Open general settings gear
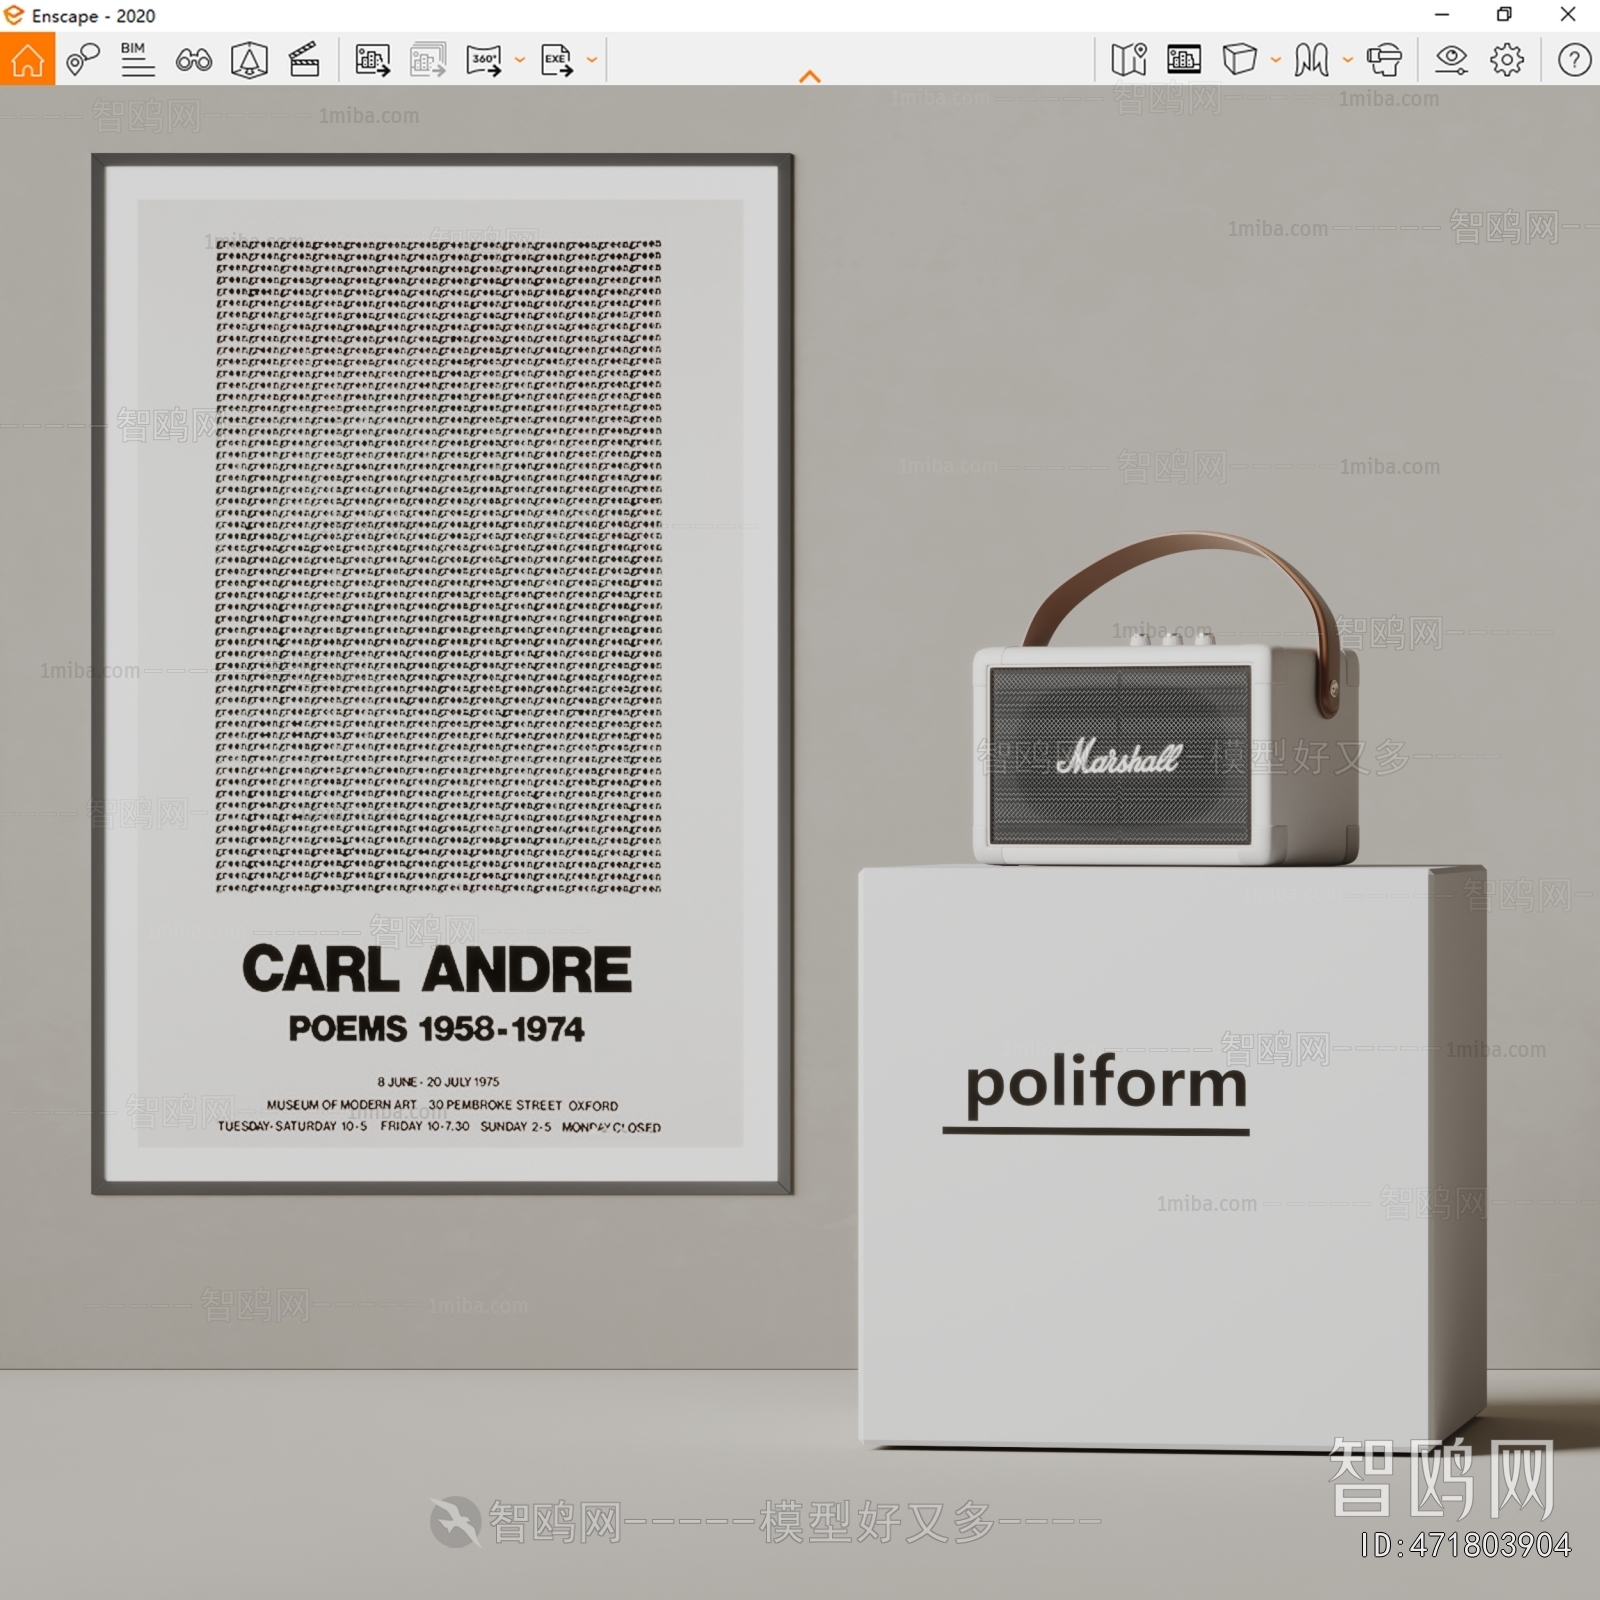 pos(1507,60)
